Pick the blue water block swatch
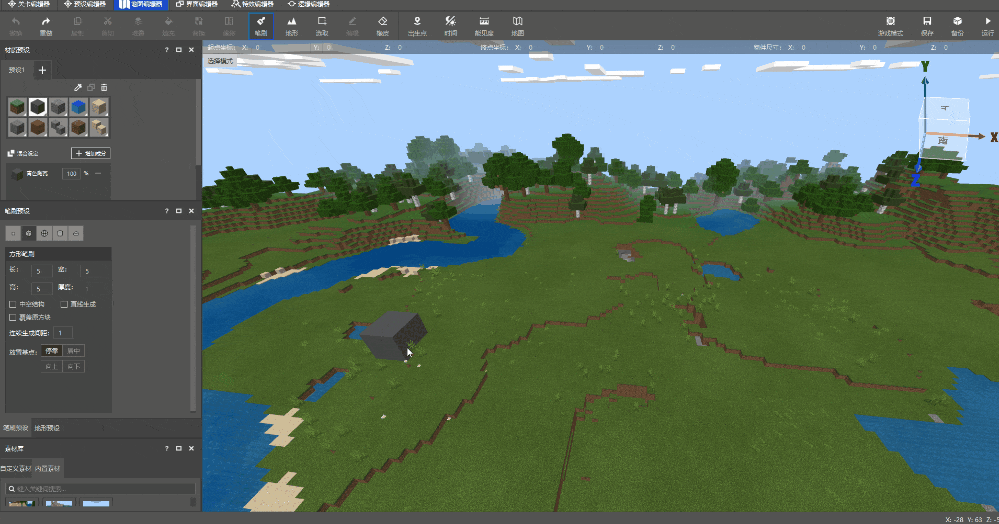Image resolution: width=999 pixels, height=524 pixels. tap(79, 107)
